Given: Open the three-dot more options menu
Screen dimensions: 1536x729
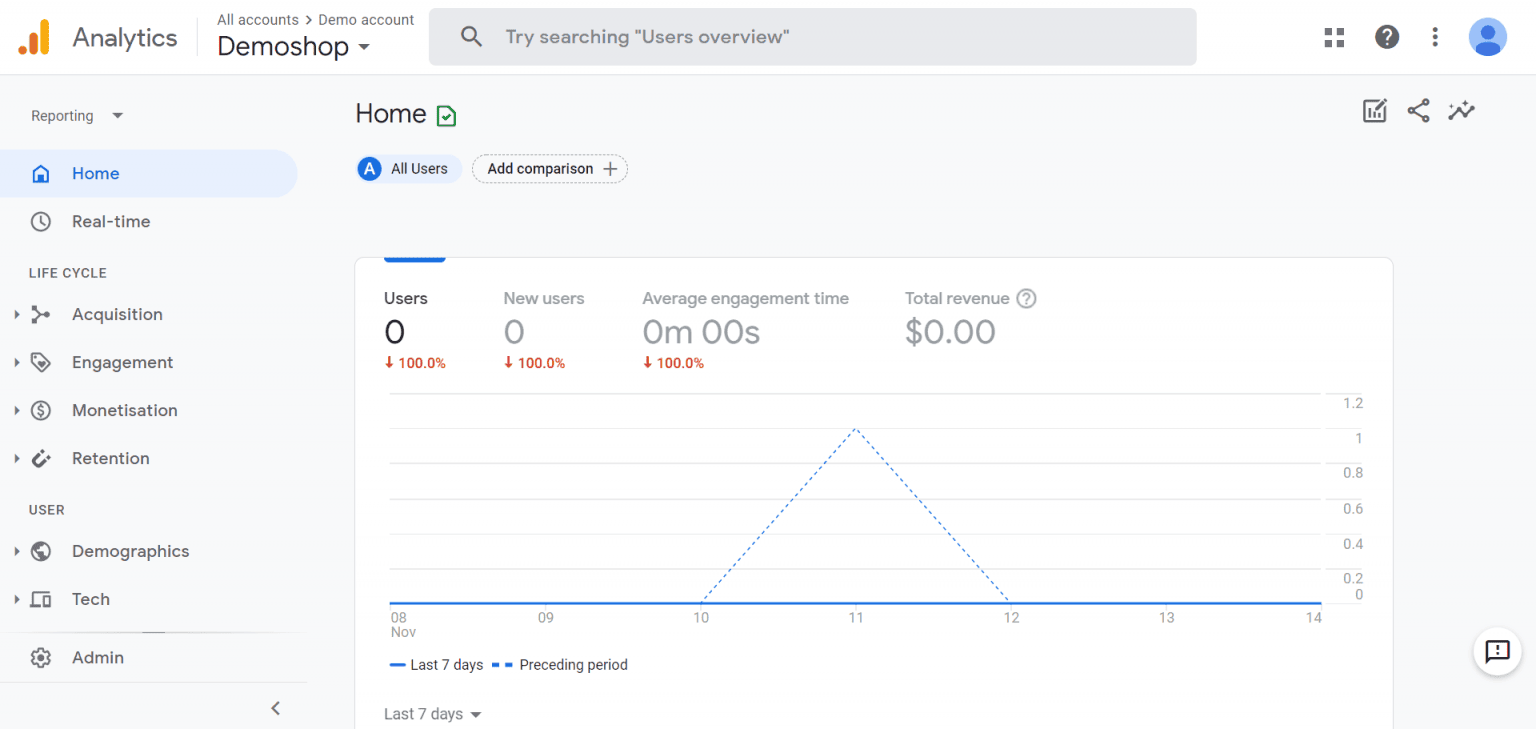Looking at the screenshot, I should pos(1435,37).
